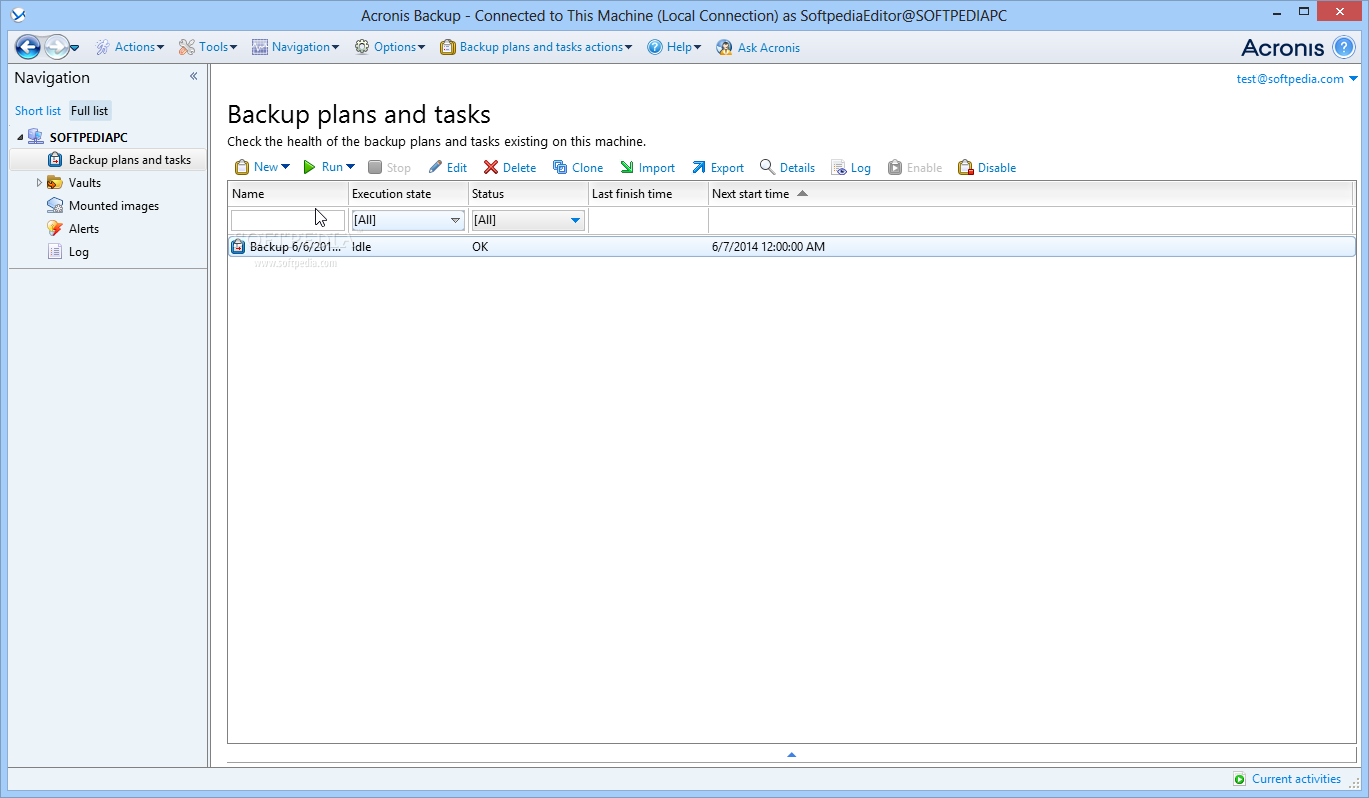1369x798 pixels.
Task: Expand the Vaults tree node
Action: click(39, 183)
